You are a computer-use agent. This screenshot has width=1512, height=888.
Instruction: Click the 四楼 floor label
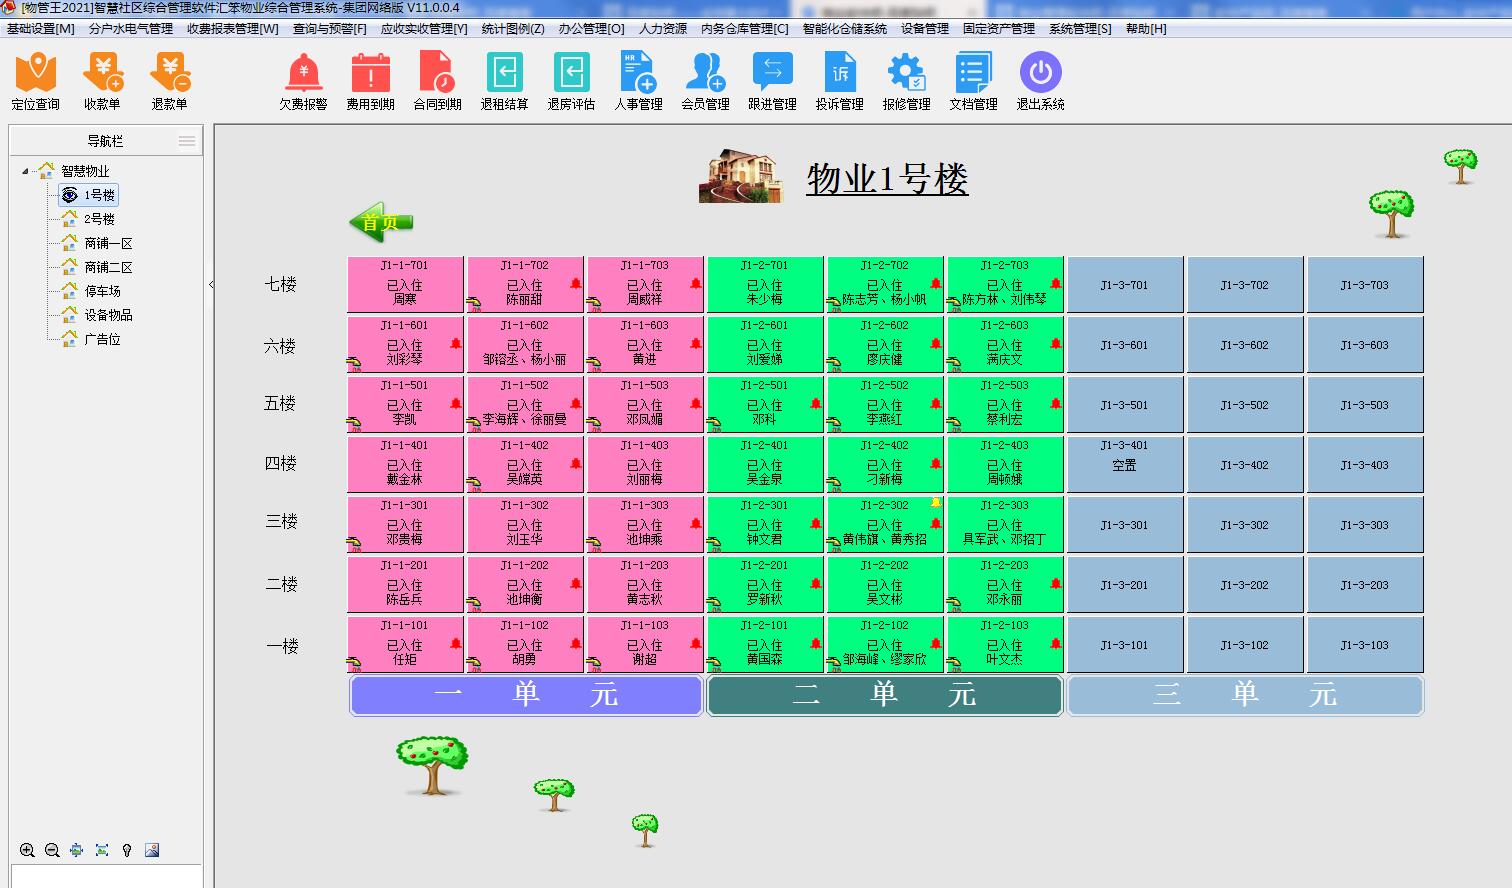coord(281,463)
